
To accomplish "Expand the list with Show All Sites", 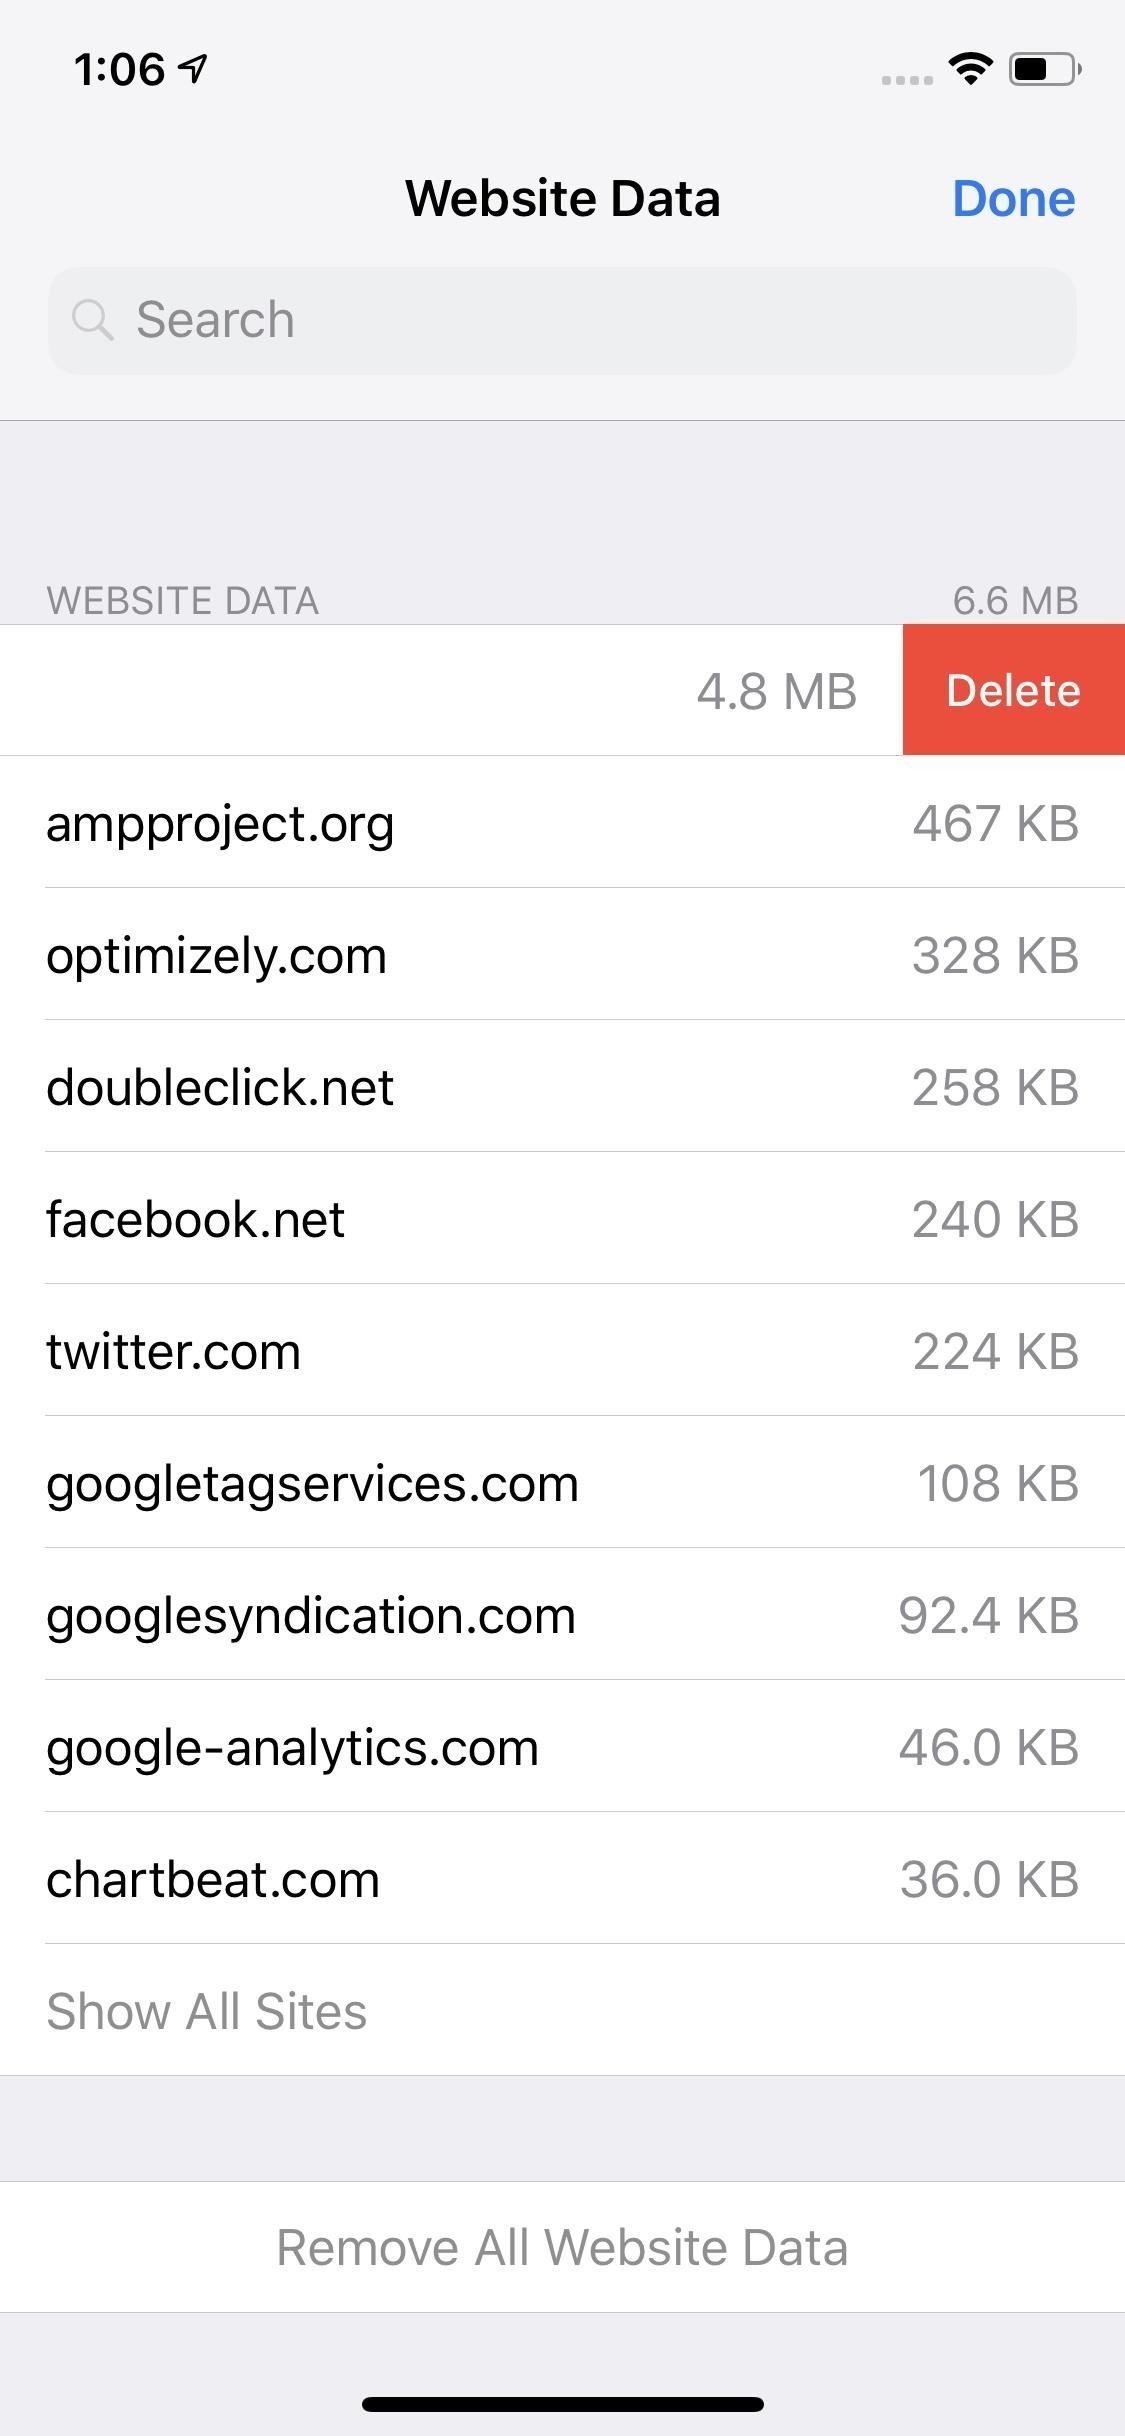I will tap(207, 2011).
